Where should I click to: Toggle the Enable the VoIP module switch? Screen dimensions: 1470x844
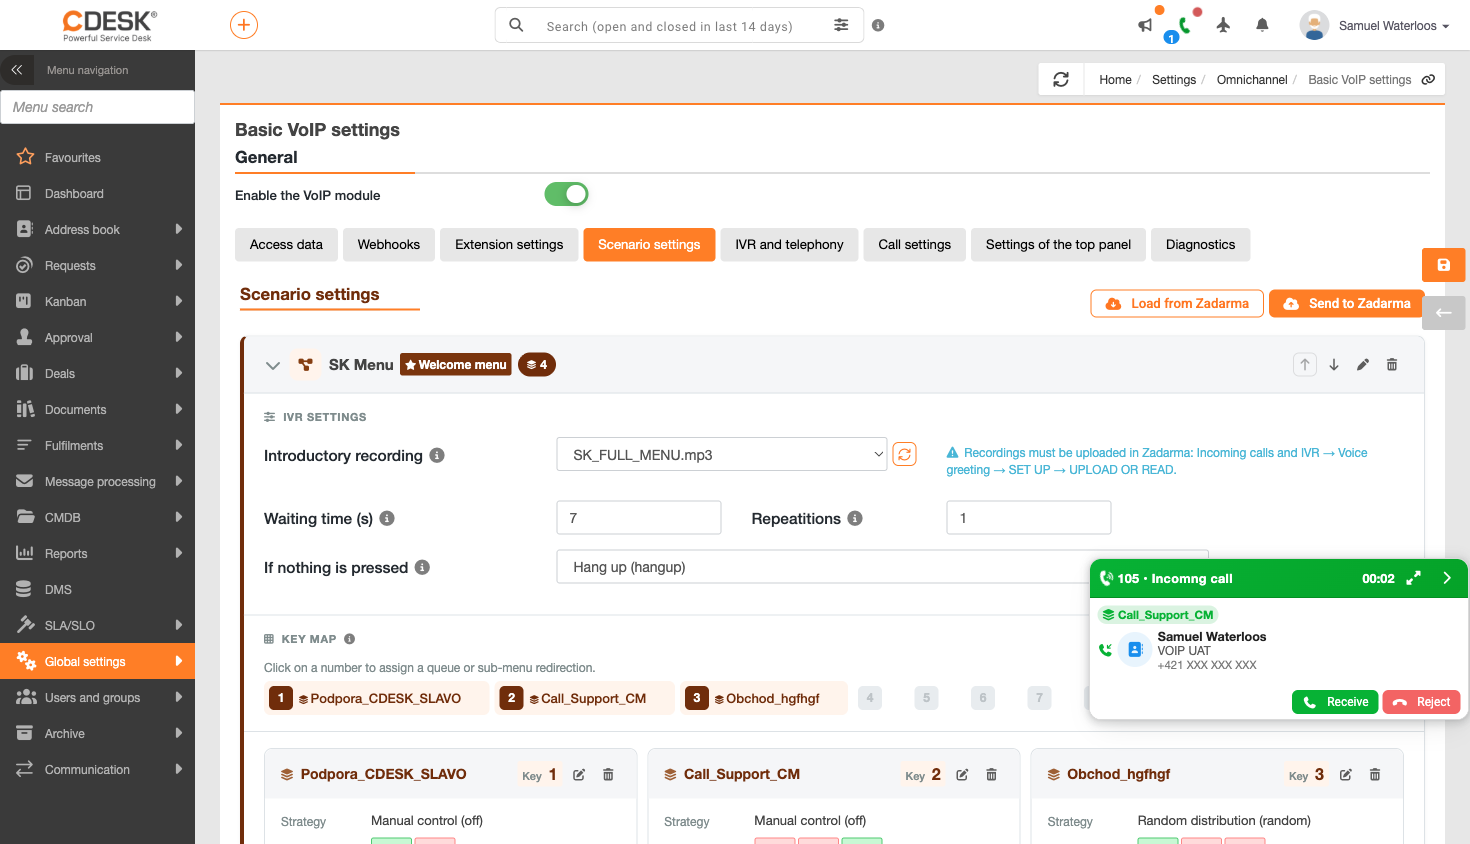[x=566, y=194]
